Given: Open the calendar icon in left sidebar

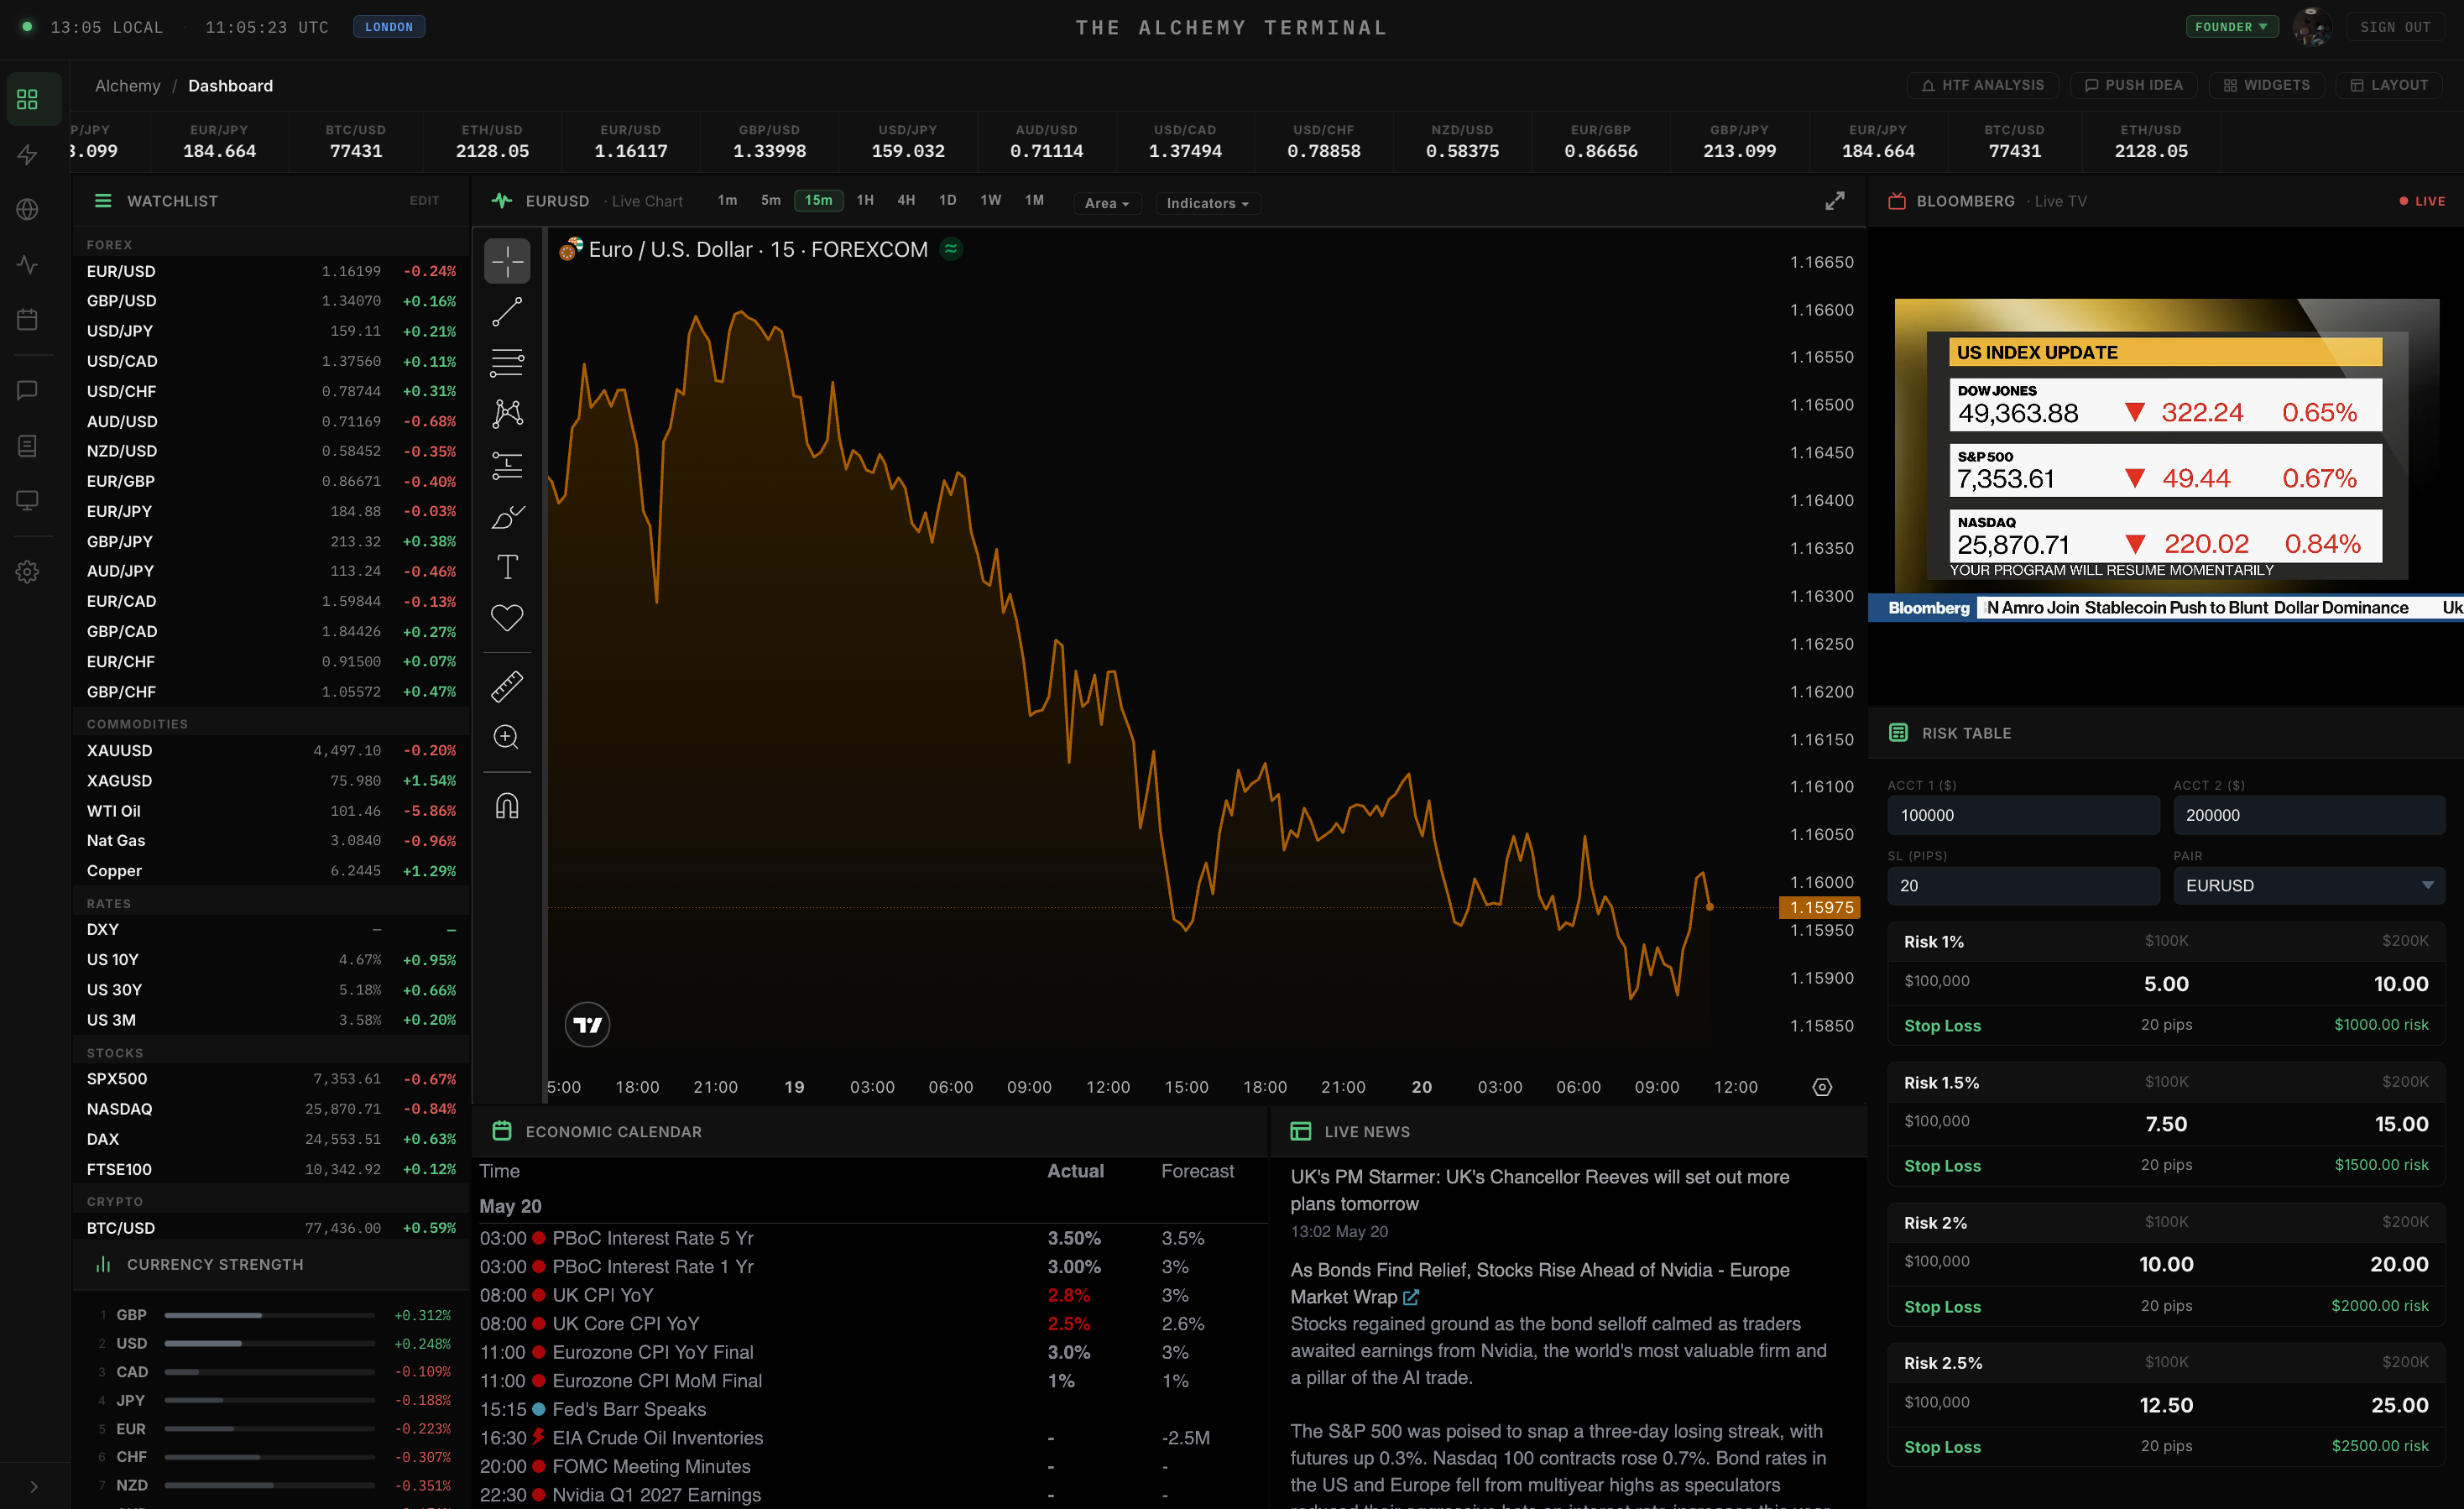Looking at the screenshot, I should tap(27, 320).
